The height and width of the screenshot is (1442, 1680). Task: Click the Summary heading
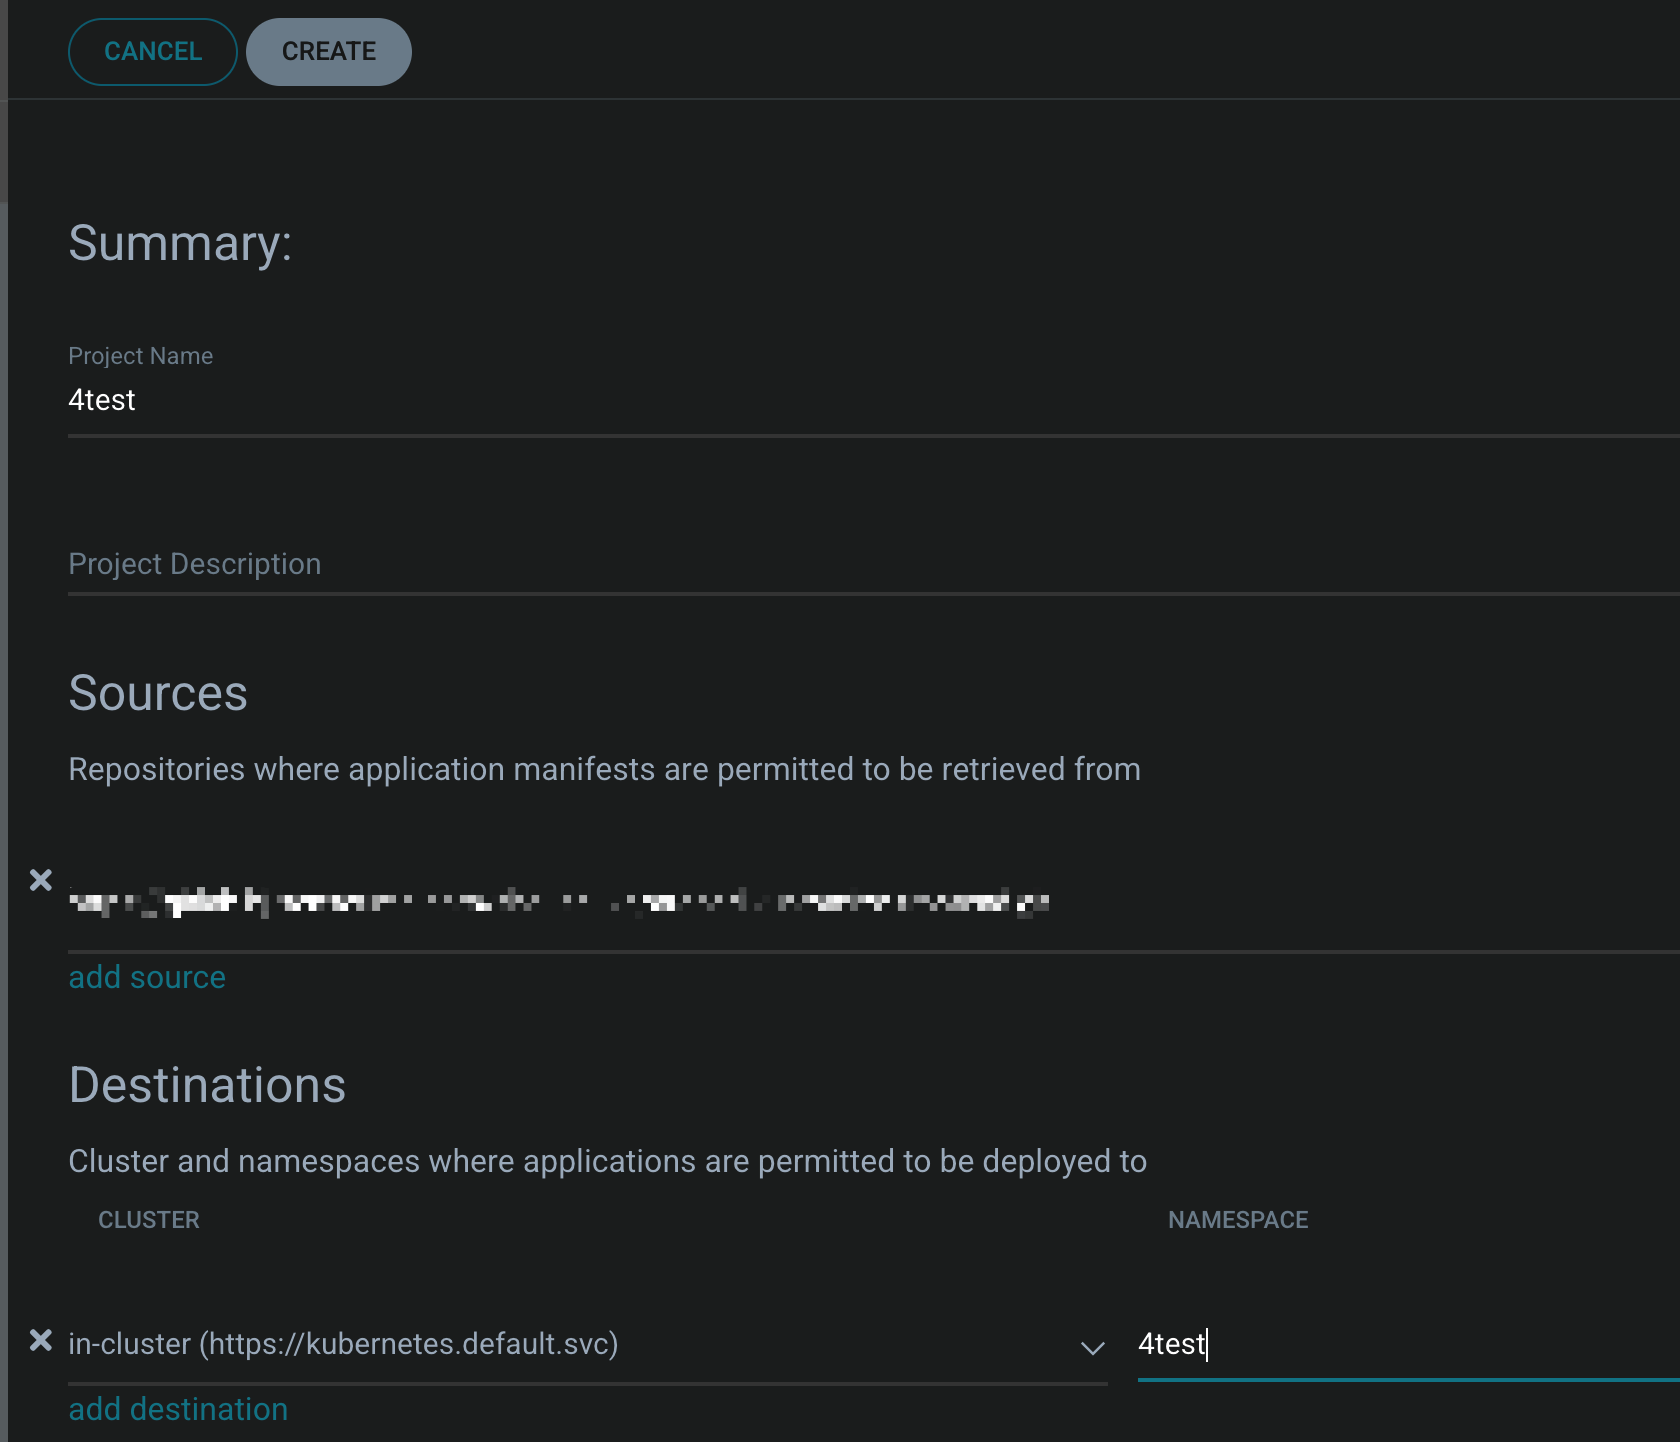click(180, 243)
